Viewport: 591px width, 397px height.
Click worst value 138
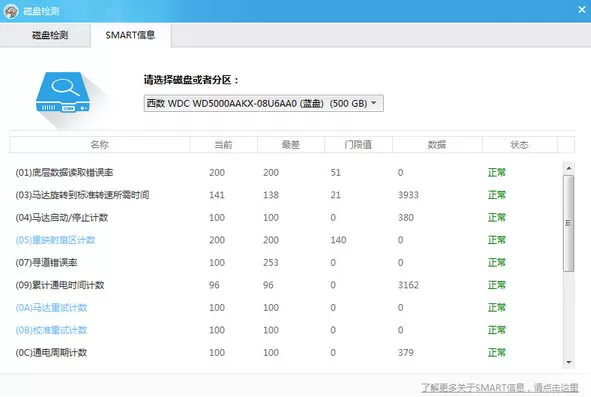(x=271, y=195)
